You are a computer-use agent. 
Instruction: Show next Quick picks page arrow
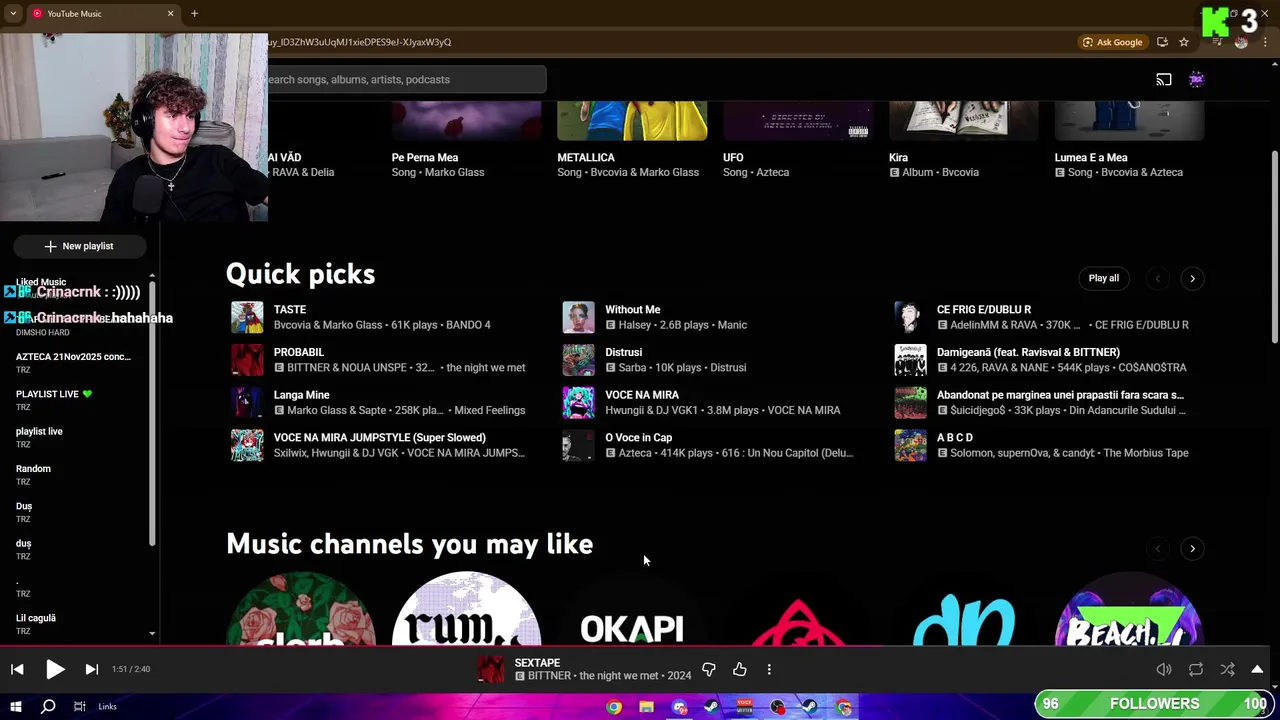1192,278
